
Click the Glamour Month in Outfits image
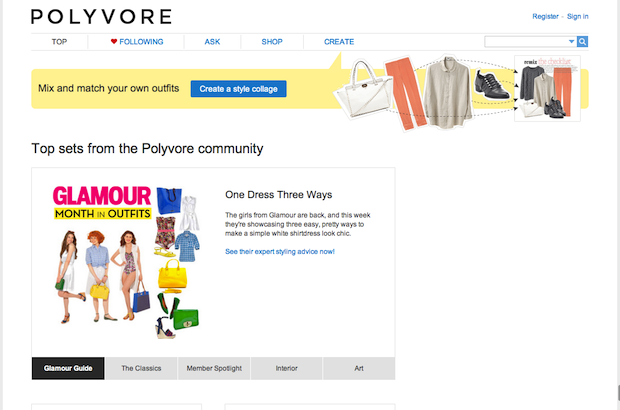(x=127, y=262)
